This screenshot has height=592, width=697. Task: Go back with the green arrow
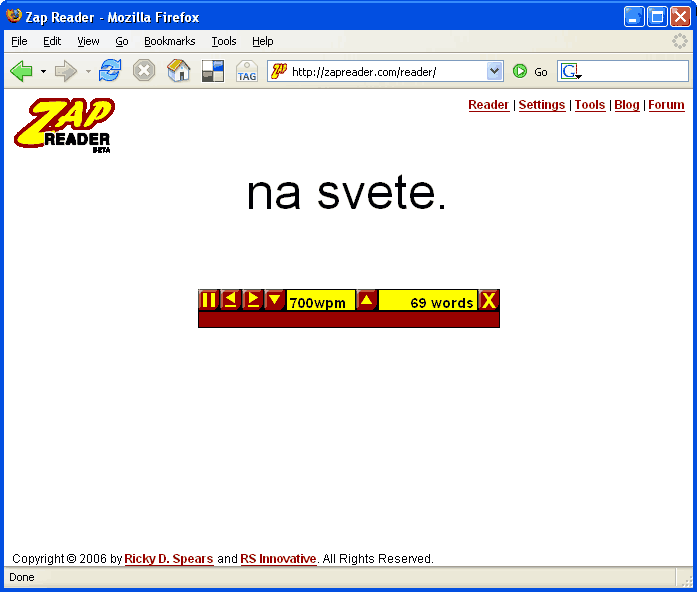click(21, 71)
